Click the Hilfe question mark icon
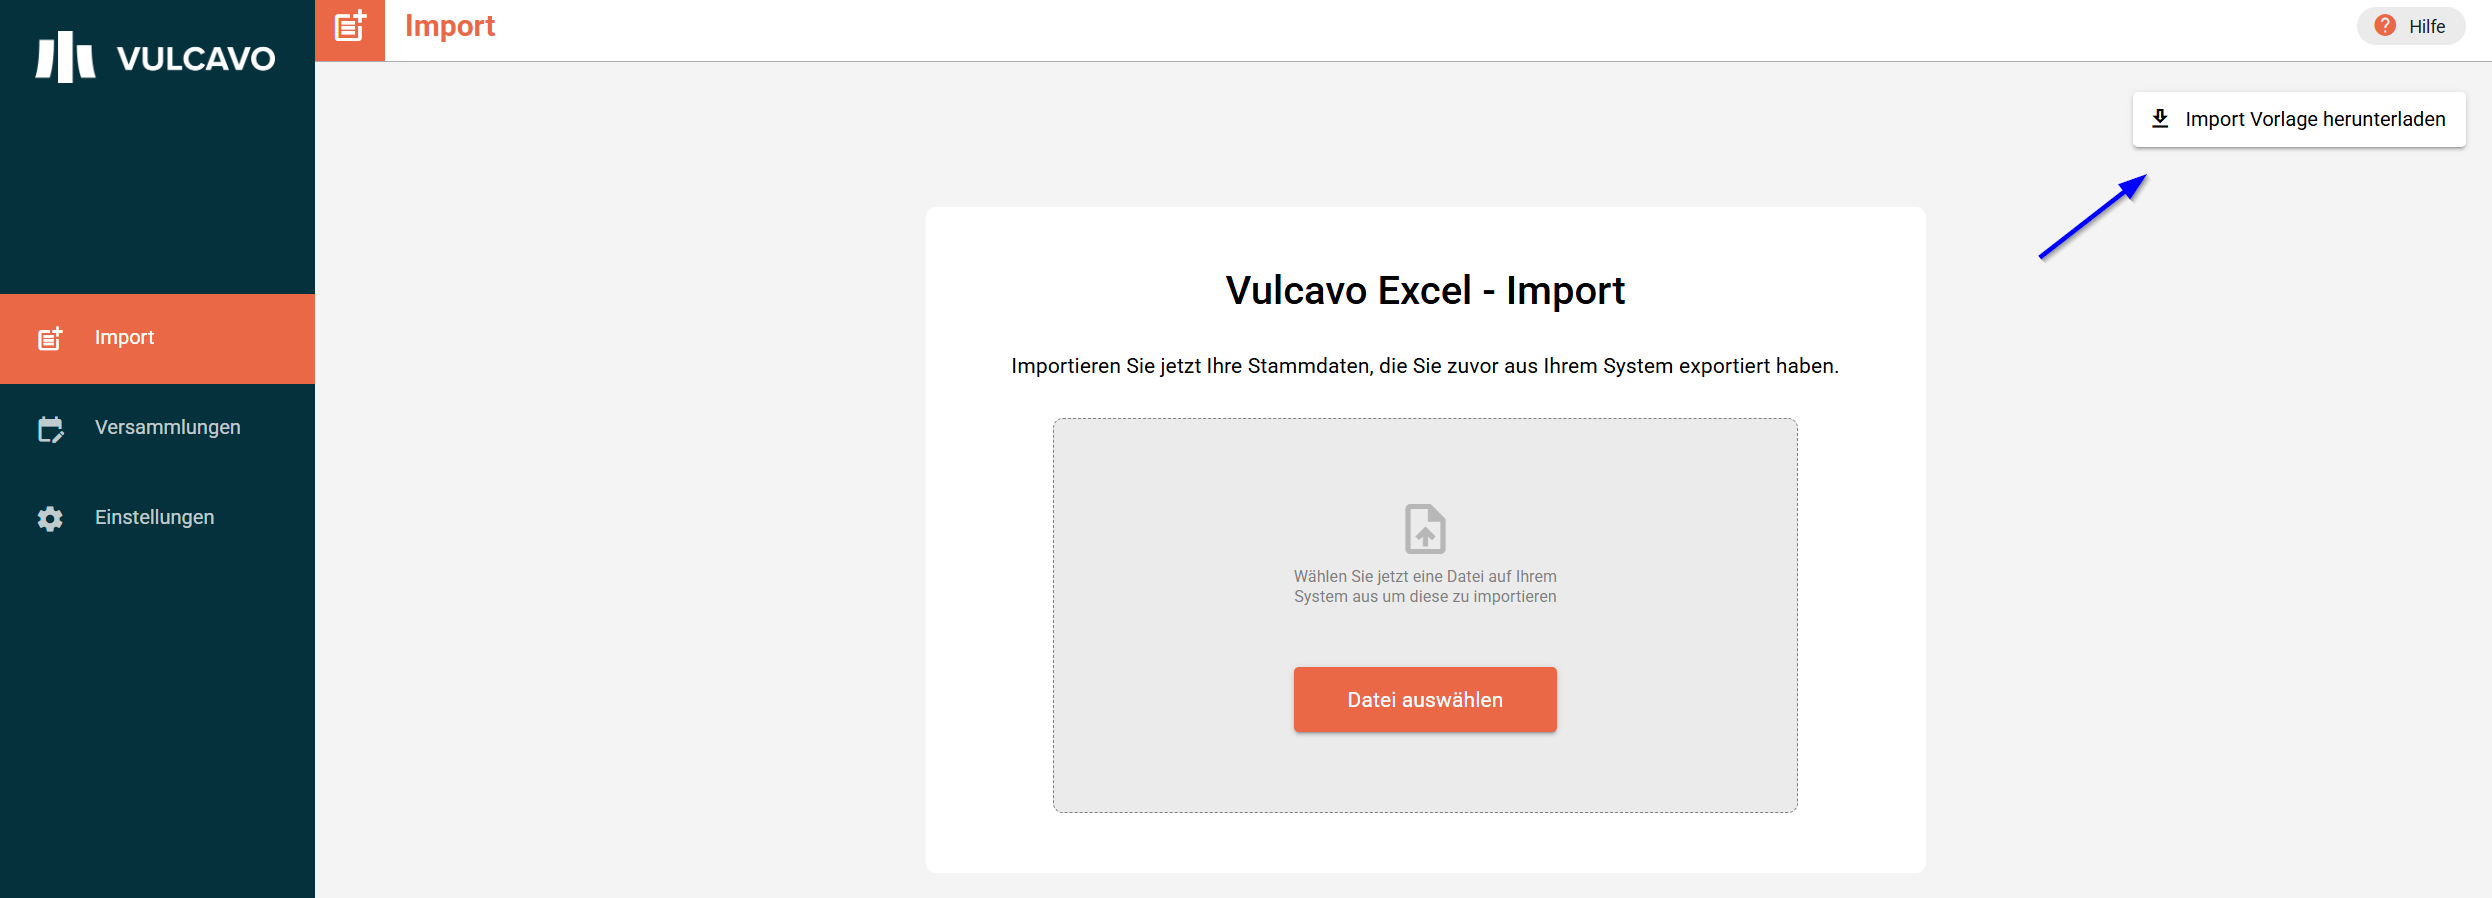2492x898 pixels. [2385, 26]
